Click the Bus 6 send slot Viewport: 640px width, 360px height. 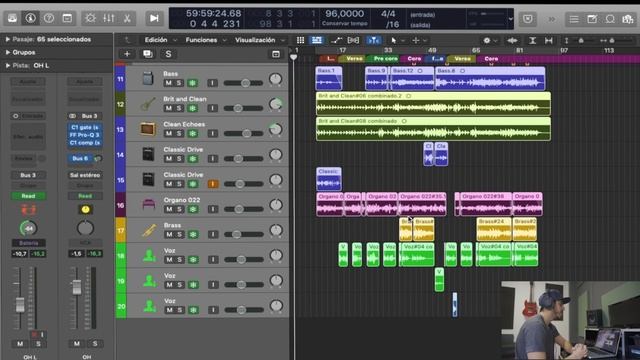click(80, 158)
